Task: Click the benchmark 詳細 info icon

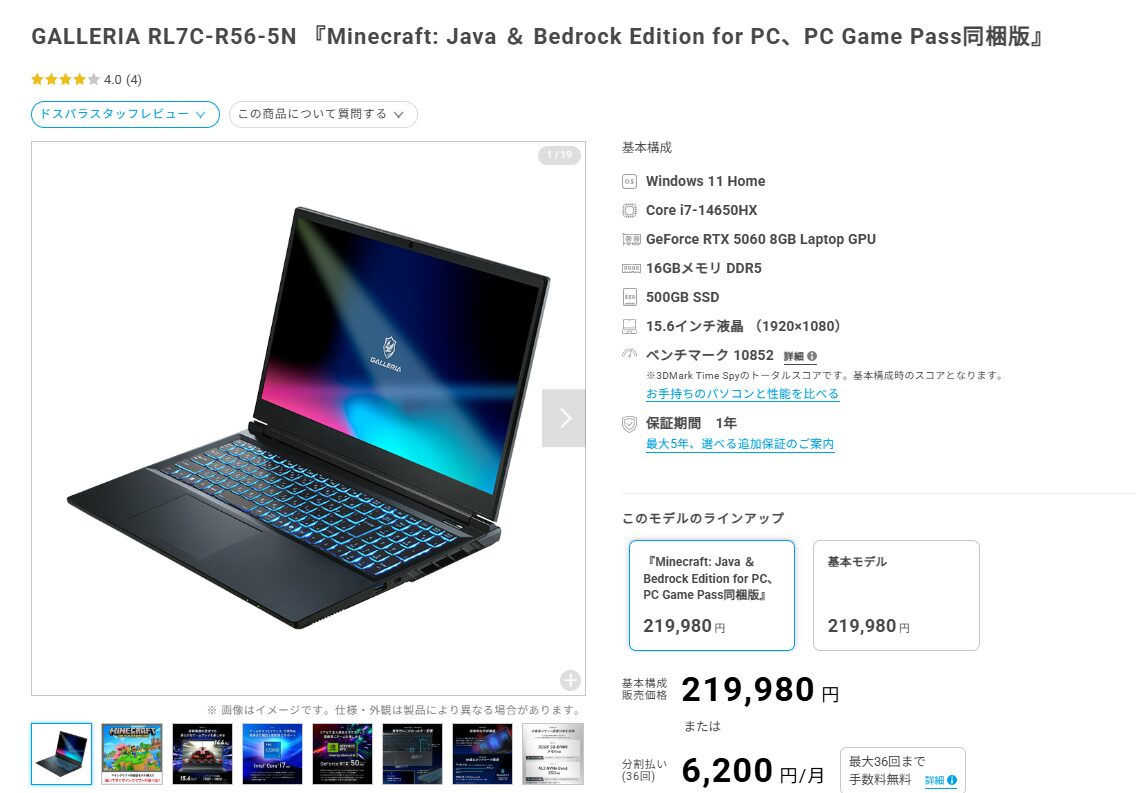Action: (x=801, y=356)
